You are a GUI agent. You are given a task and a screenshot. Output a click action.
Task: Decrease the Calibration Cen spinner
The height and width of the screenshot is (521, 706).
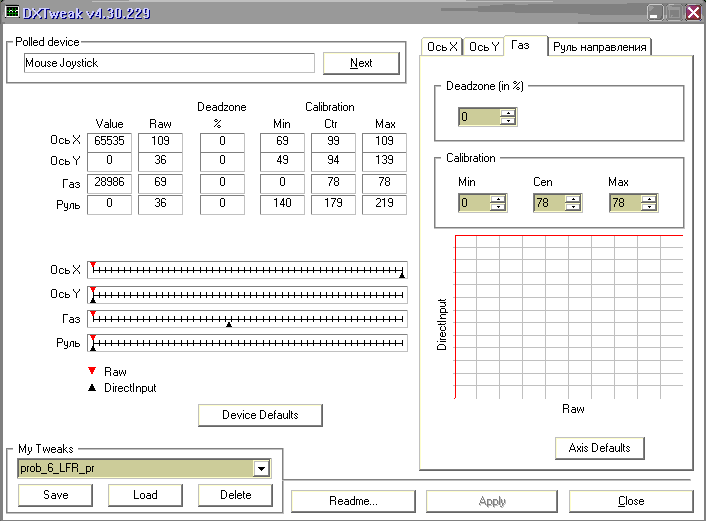coord(573,207)
